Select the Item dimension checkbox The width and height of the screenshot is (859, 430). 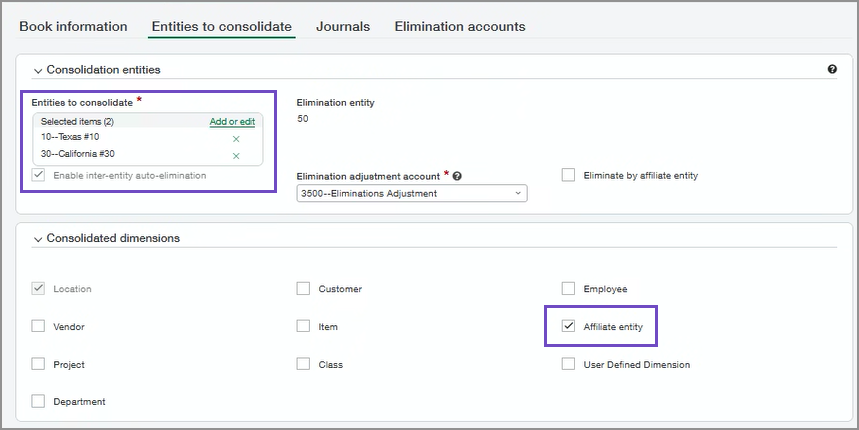point(303,326)
